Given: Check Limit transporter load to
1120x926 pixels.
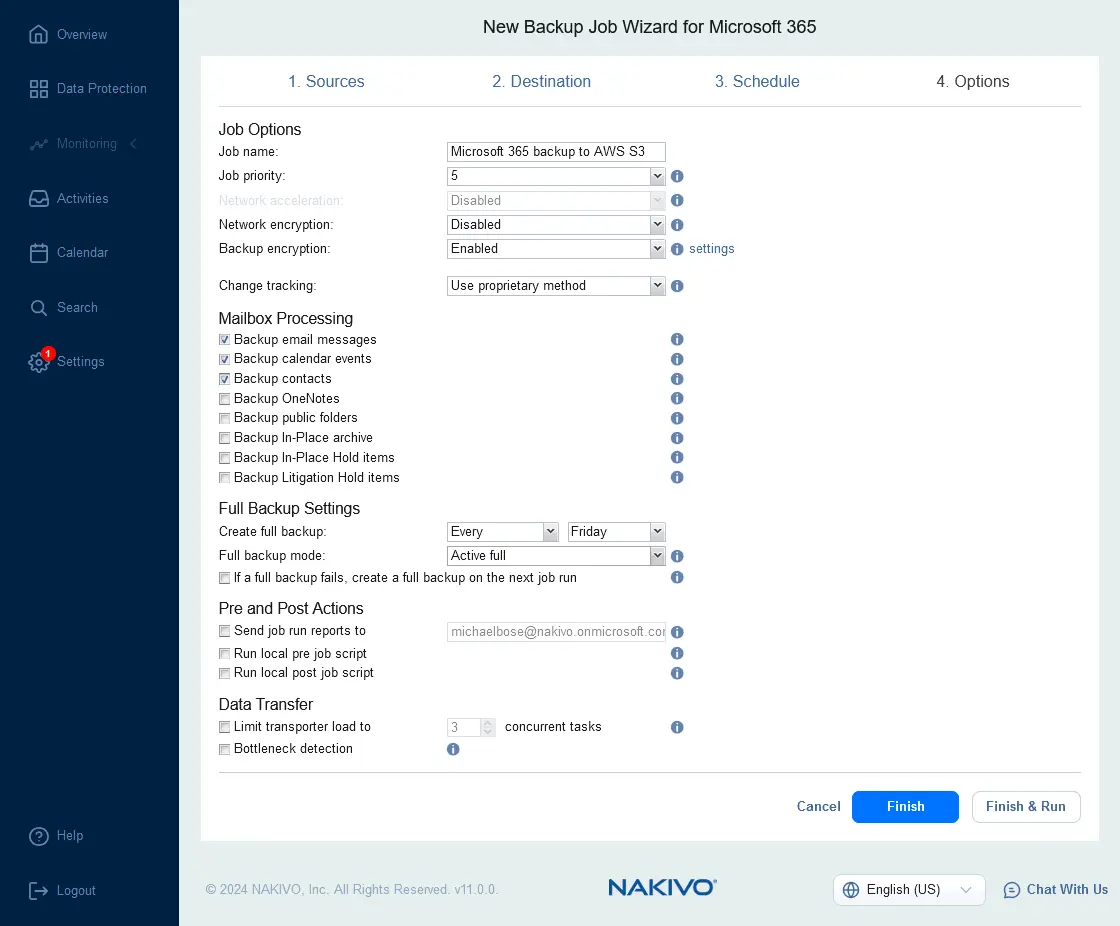Looking at the screenshot, I should (224, 727).
